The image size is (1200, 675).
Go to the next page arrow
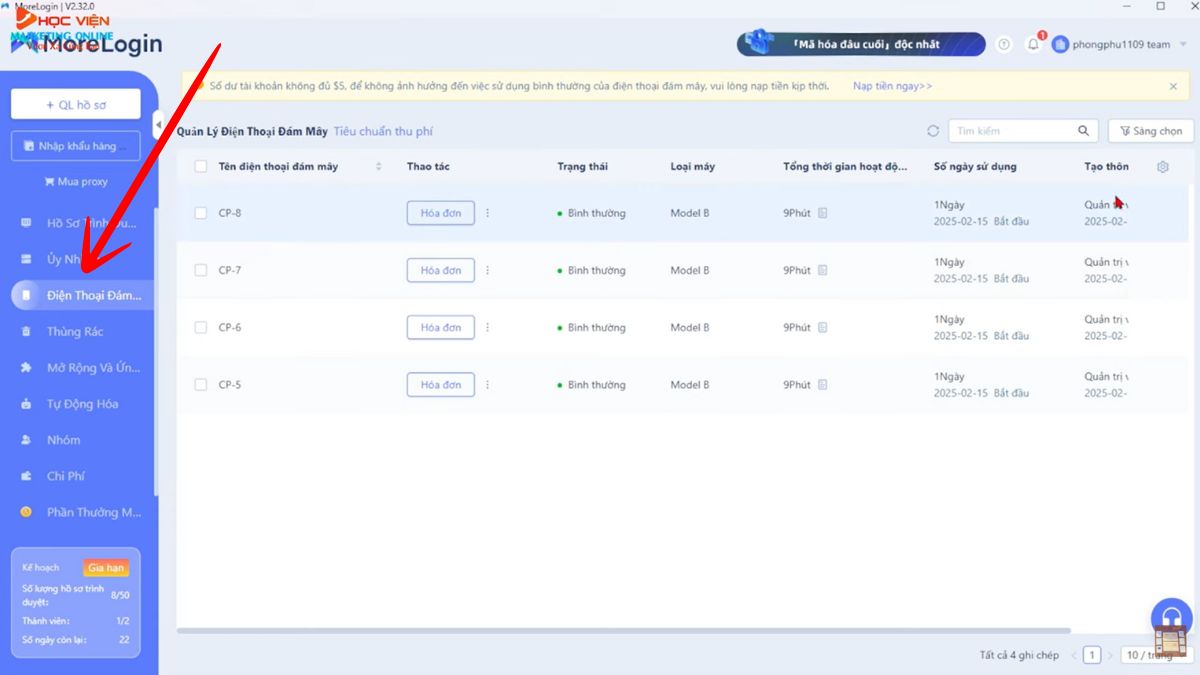tap(1110, 655)
